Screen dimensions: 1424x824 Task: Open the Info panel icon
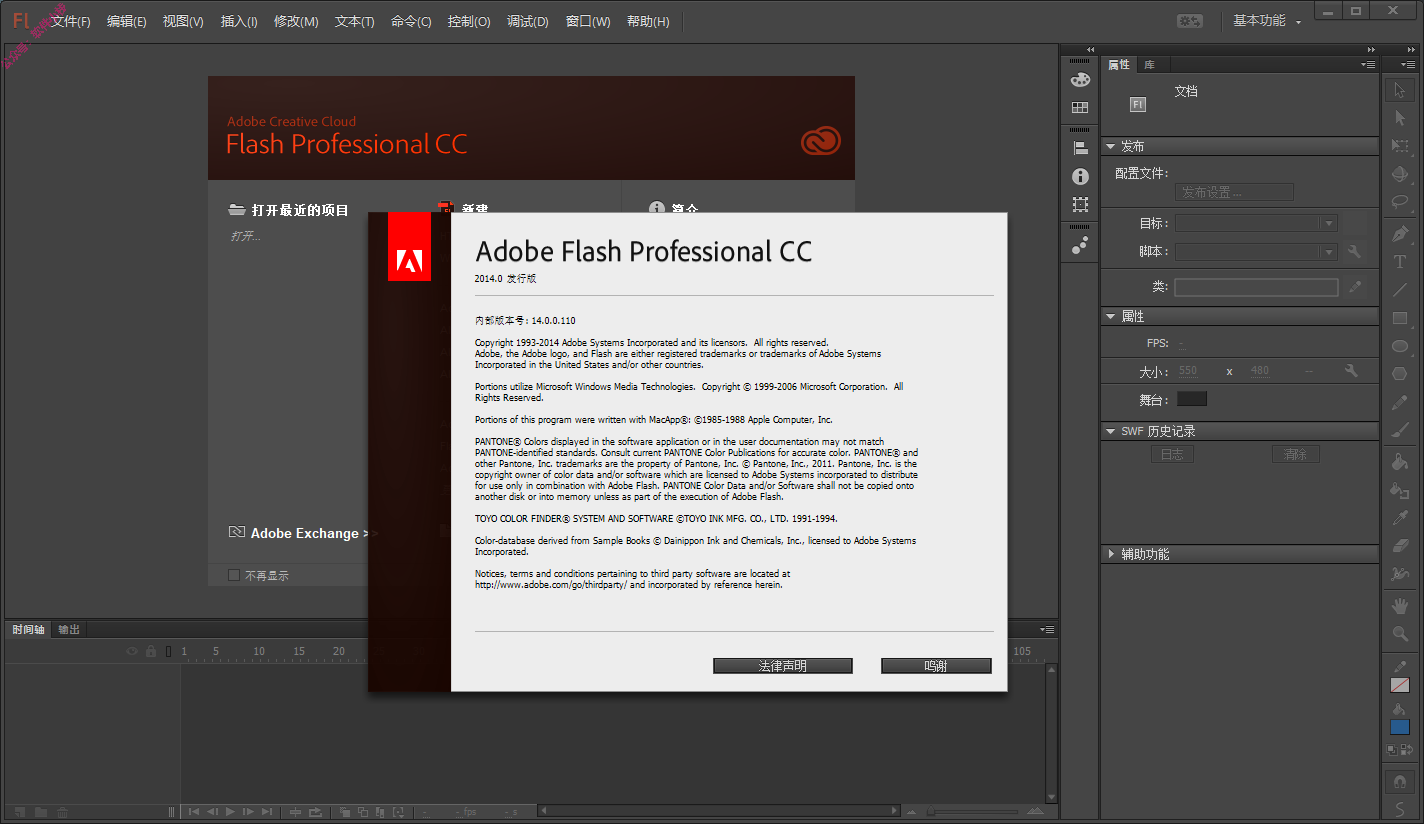pyautogui.click(x=1080, y=176)
